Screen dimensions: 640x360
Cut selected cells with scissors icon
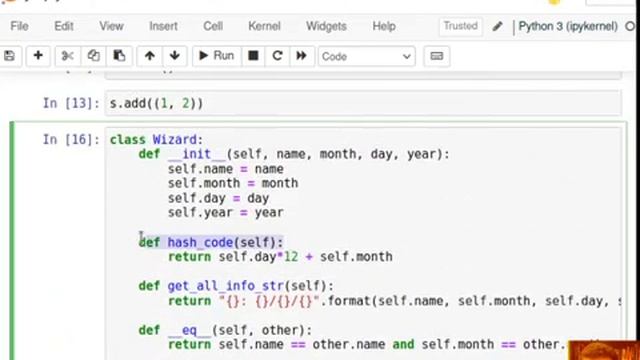tap(68, 56)
